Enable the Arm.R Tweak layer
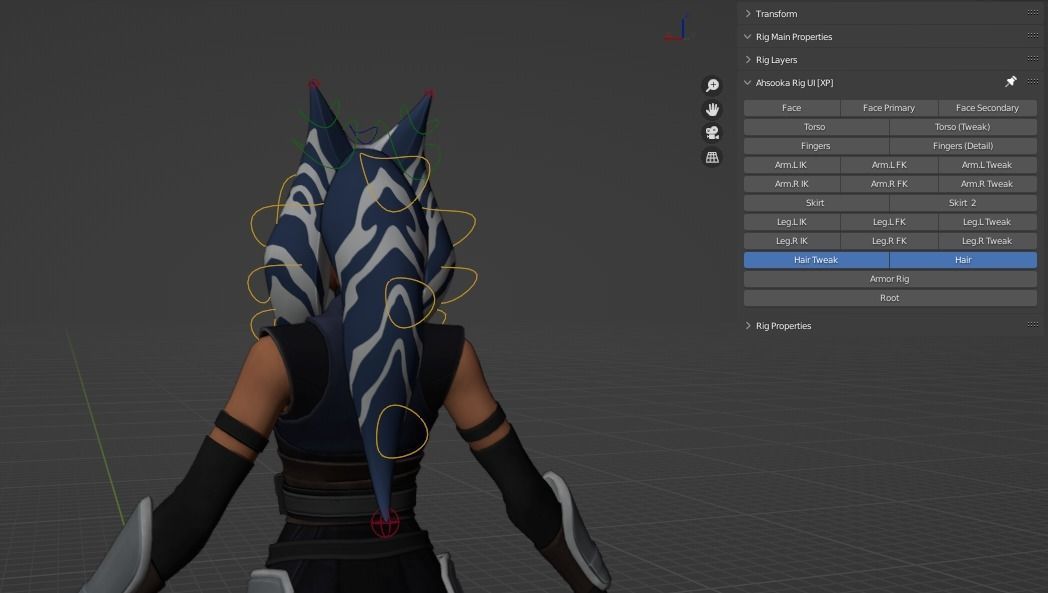This screenshot has height=593, width=1048. (987, 184)
